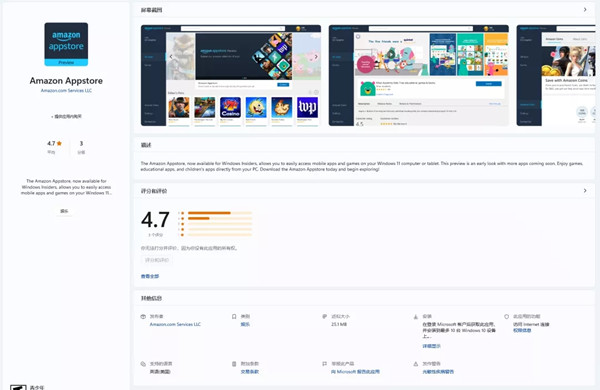
Task: Click the Amazon Appstore Preview logo icon
Action: point(66,44)
